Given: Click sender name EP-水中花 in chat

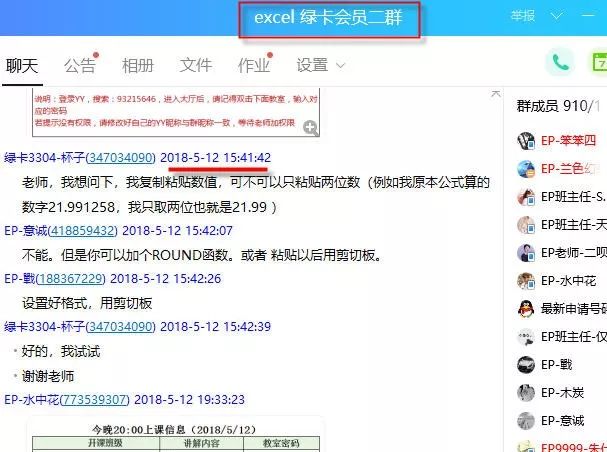Looking at the screenshot, I should point(31,399).
